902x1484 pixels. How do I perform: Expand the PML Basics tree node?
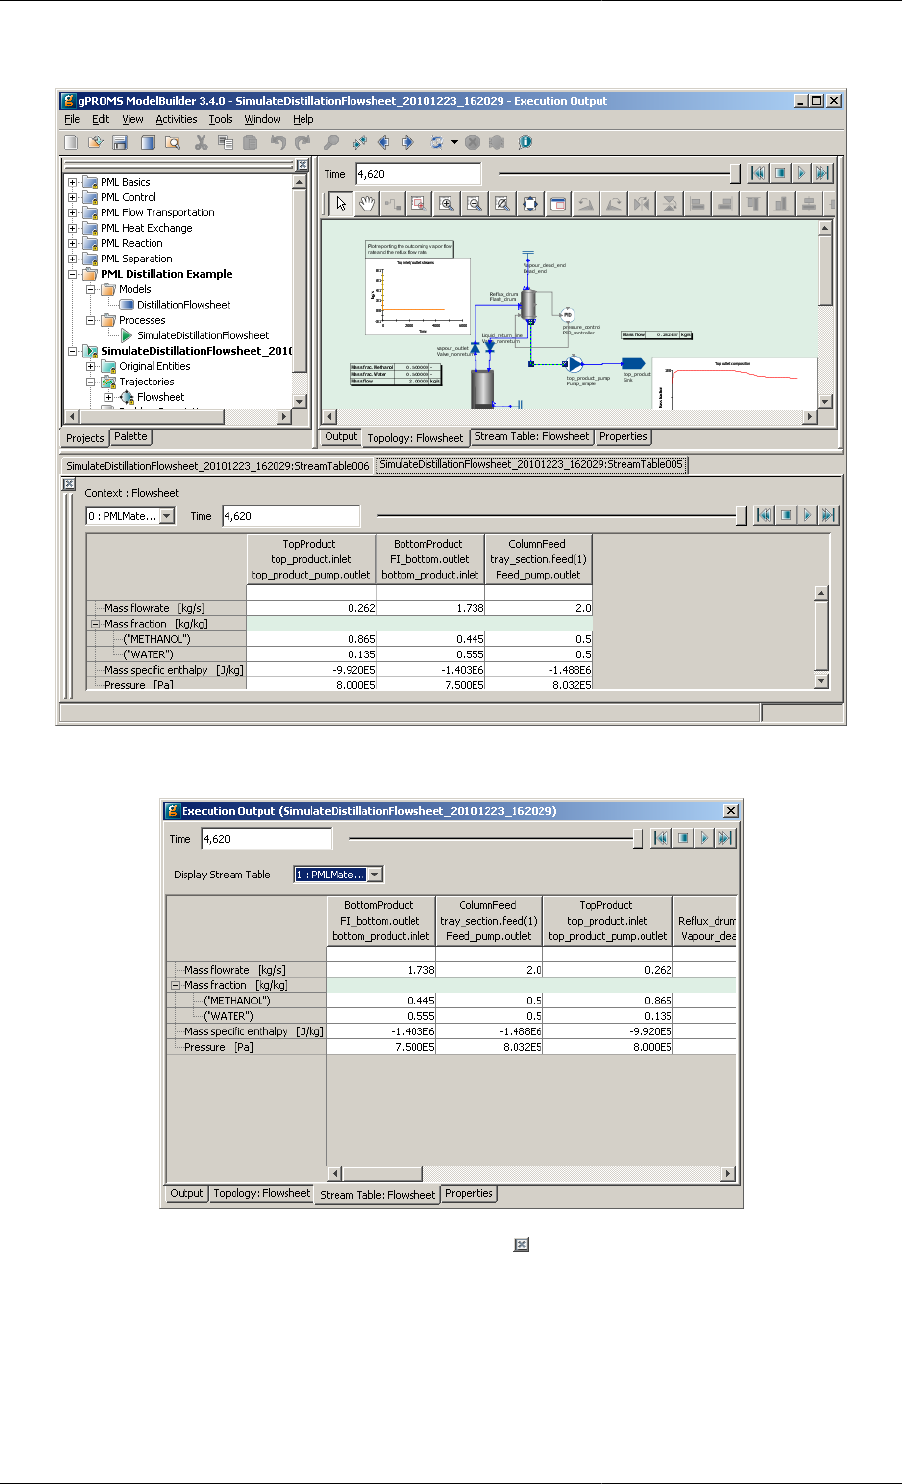(x=73, y=182)
